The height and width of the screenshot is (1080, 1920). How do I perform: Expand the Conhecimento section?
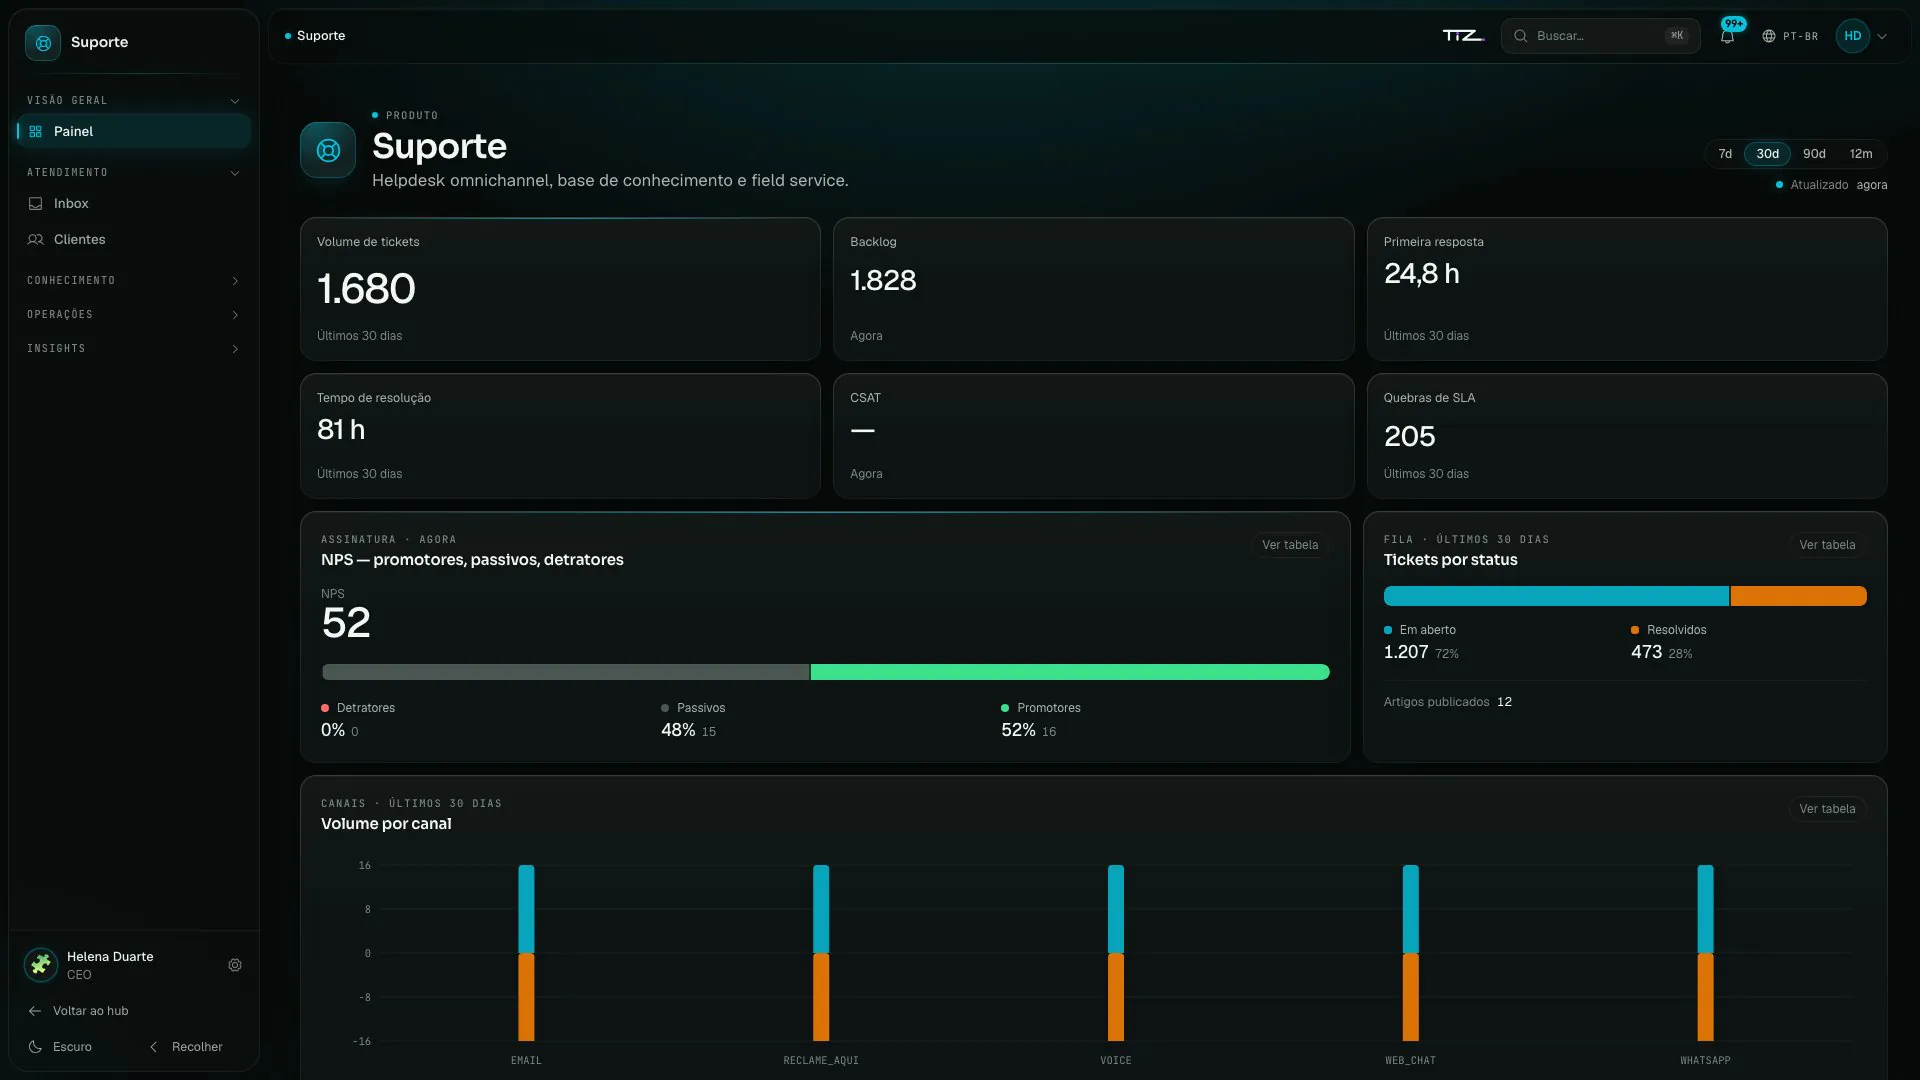pyautogui.click(x=133, y=281)
